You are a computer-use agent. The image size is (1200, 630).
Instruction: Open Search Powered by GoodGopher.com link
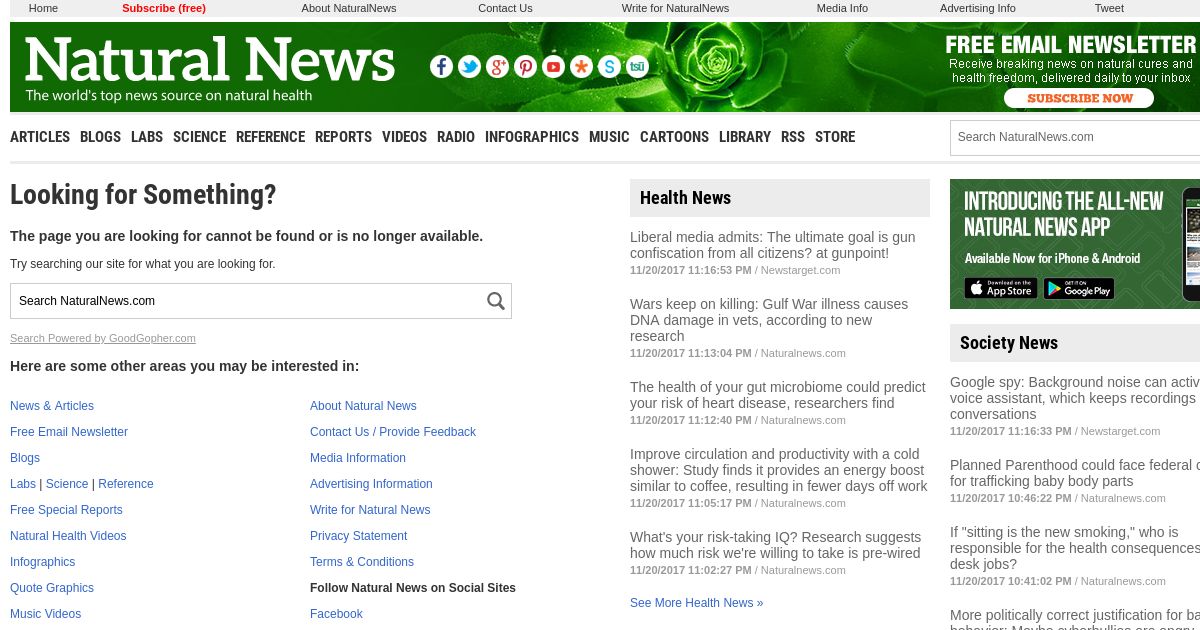point(103,338)
